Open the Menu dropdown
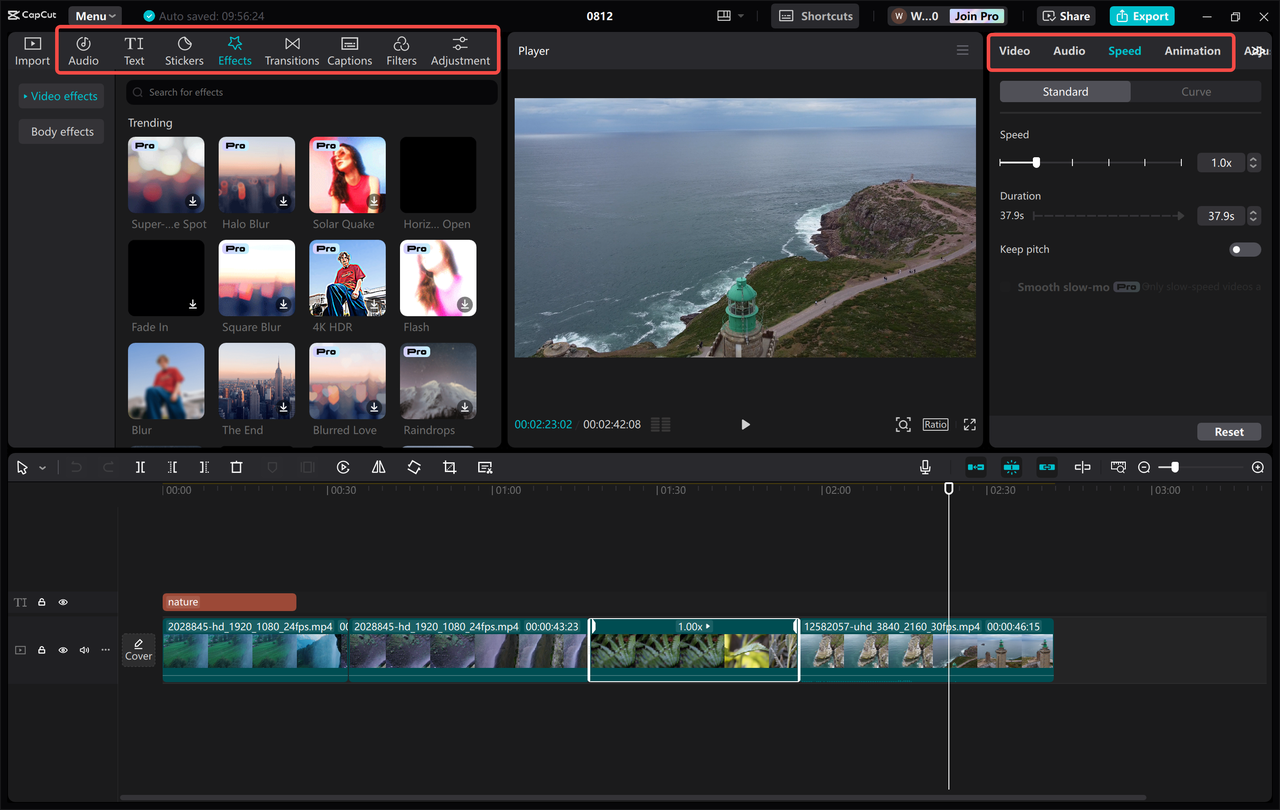Viewport: 1280px width, 810px height. coord(94,15)
